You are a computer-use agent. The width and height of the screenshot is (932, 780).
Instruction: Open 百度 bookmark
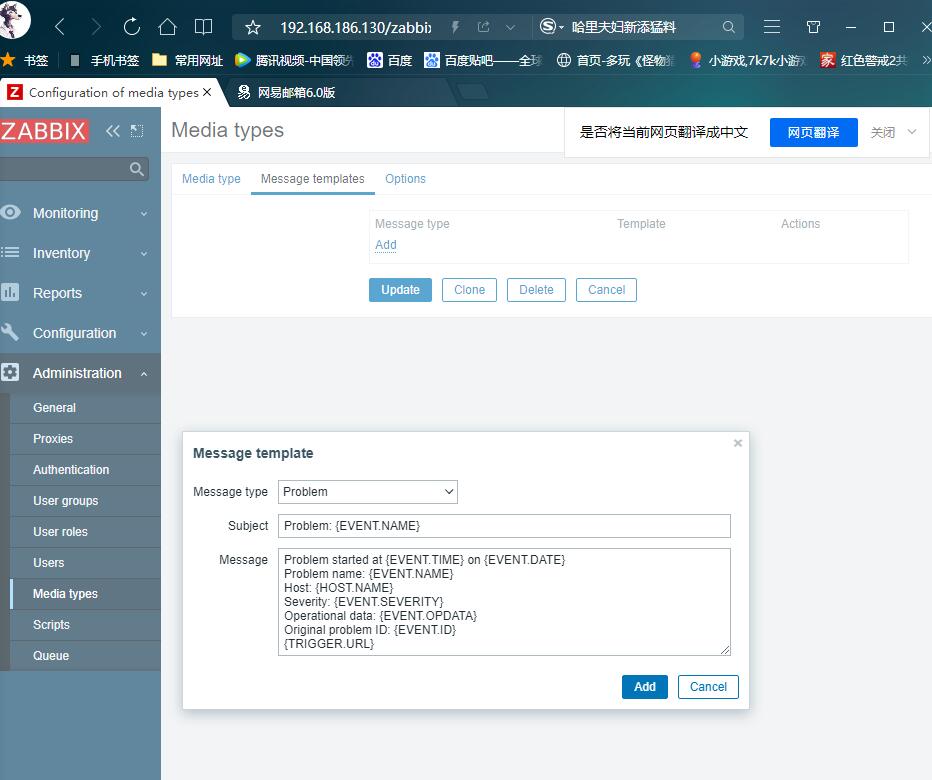tap(390, 60)
